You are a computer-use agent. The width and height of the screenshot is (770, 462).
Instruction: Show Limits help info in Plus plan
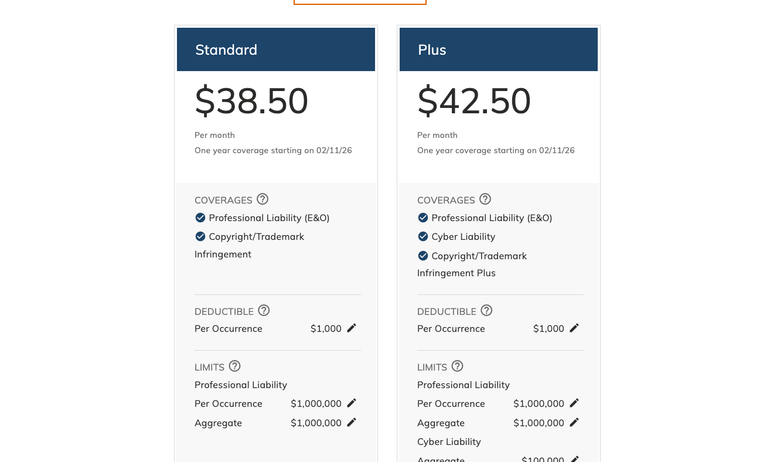click(x=458, y=367)
